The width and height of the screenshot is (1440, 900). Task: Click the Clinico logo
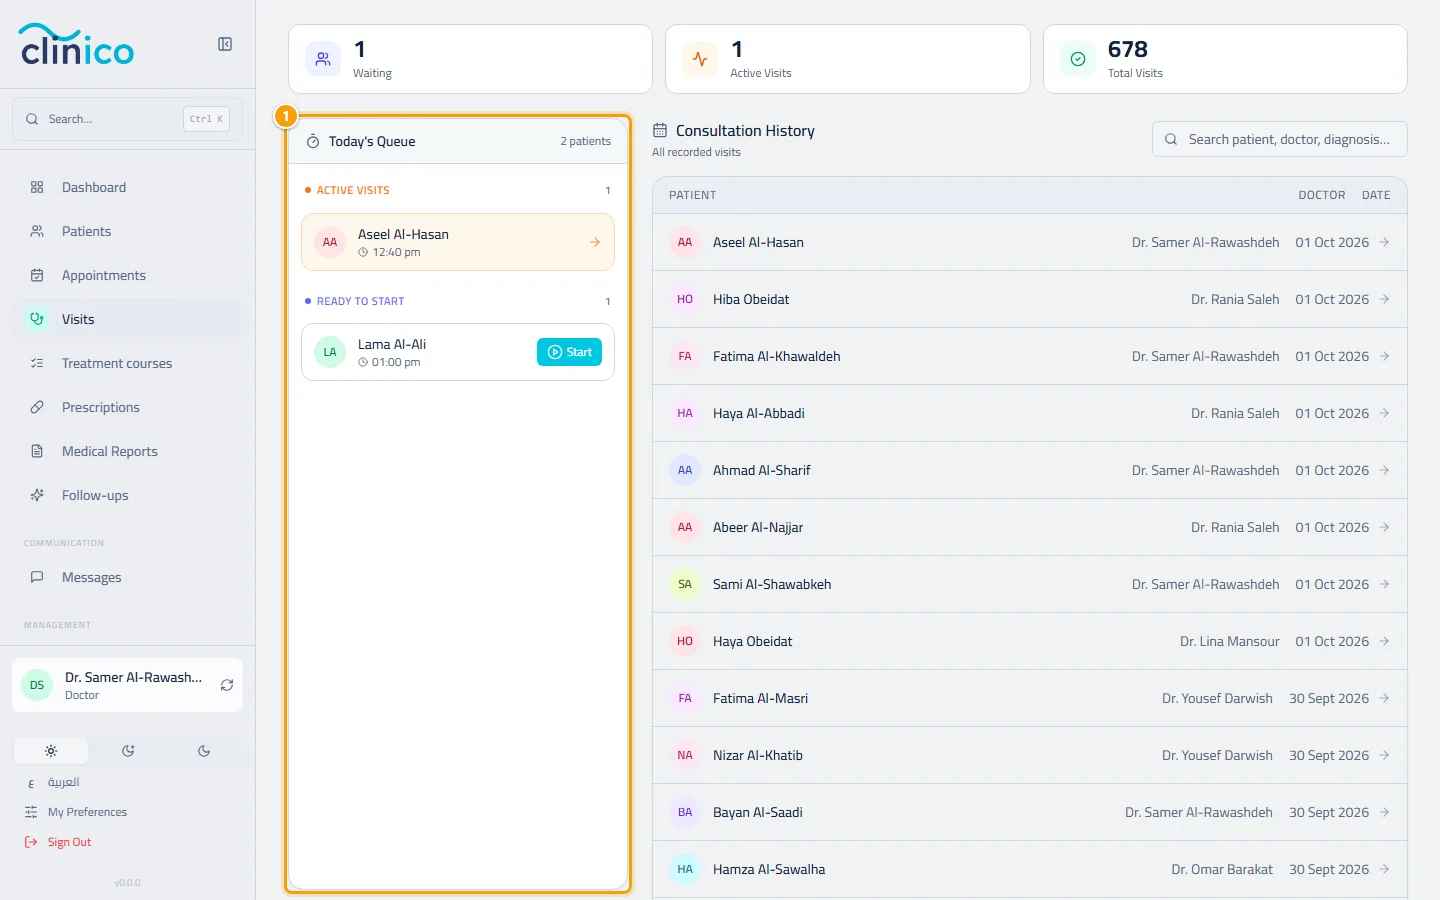77,45
